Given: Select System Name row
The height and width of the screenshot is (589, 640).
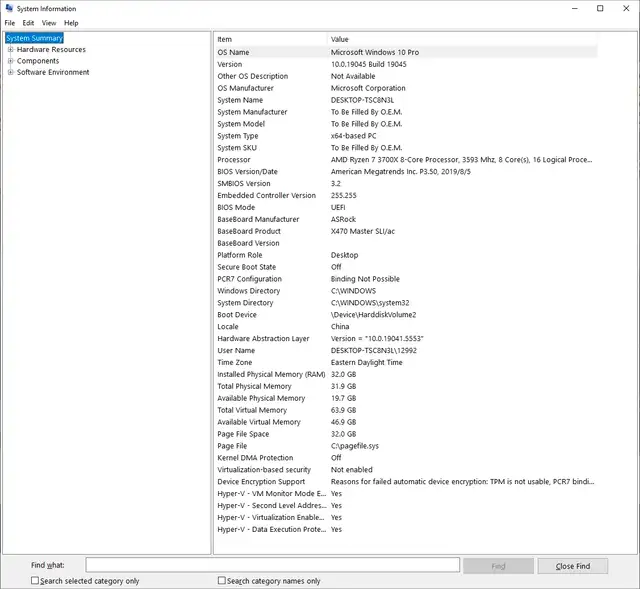Looking at the screenshot, I should pos(406,100).
